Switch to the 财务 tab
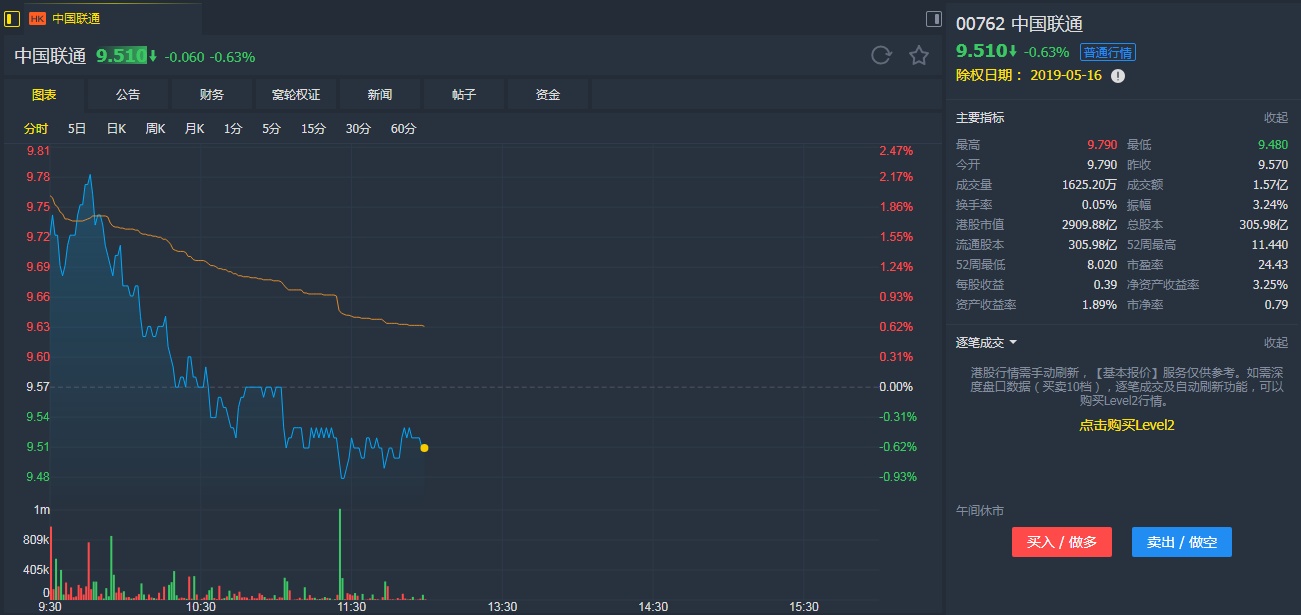 [x=212, y=95]
